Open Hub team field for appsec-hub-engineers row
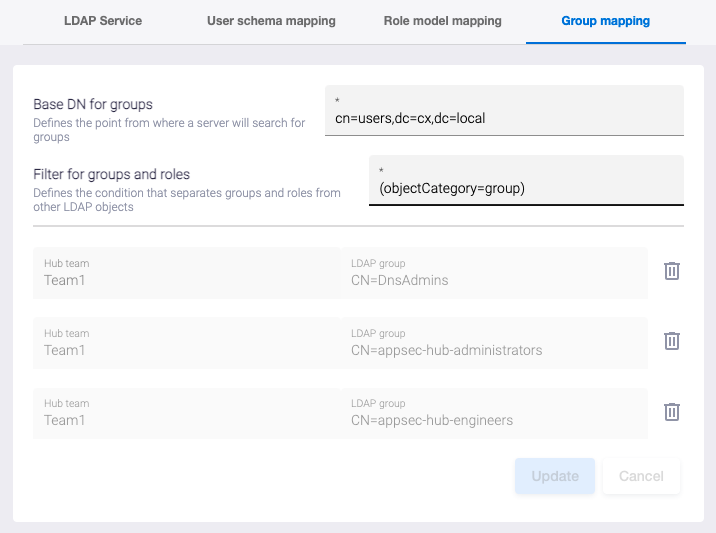The image size is (716, 533). 186,413
